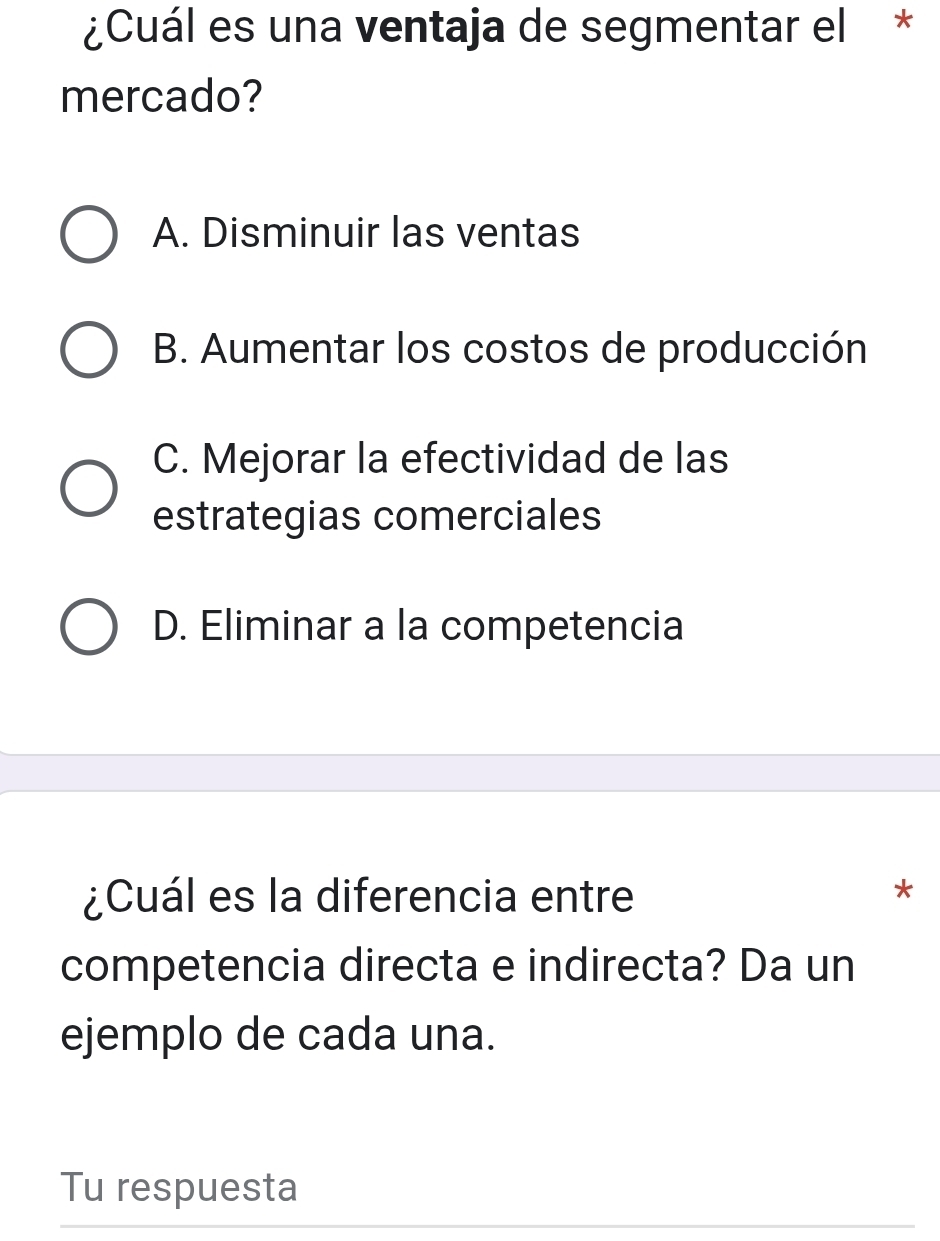
Task: Select radio button for A. Disminuir las ventas
Action: point(89,236)
